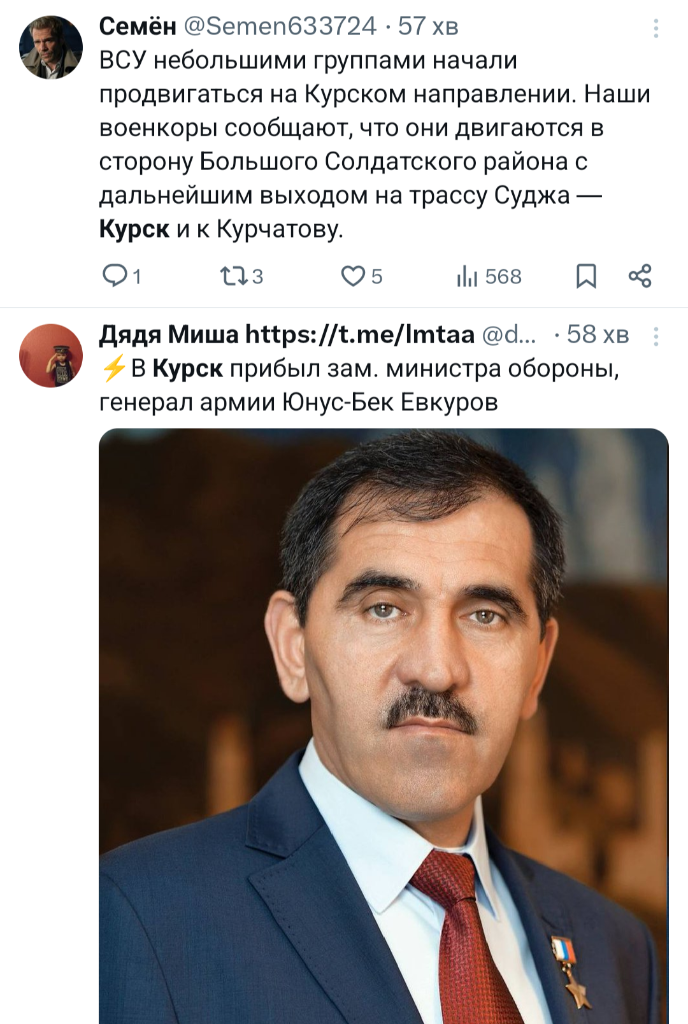688x1024 pixels.
Task: Open the @Semen633724 handle
Action: pyautogui.click(x=281, y=26)
